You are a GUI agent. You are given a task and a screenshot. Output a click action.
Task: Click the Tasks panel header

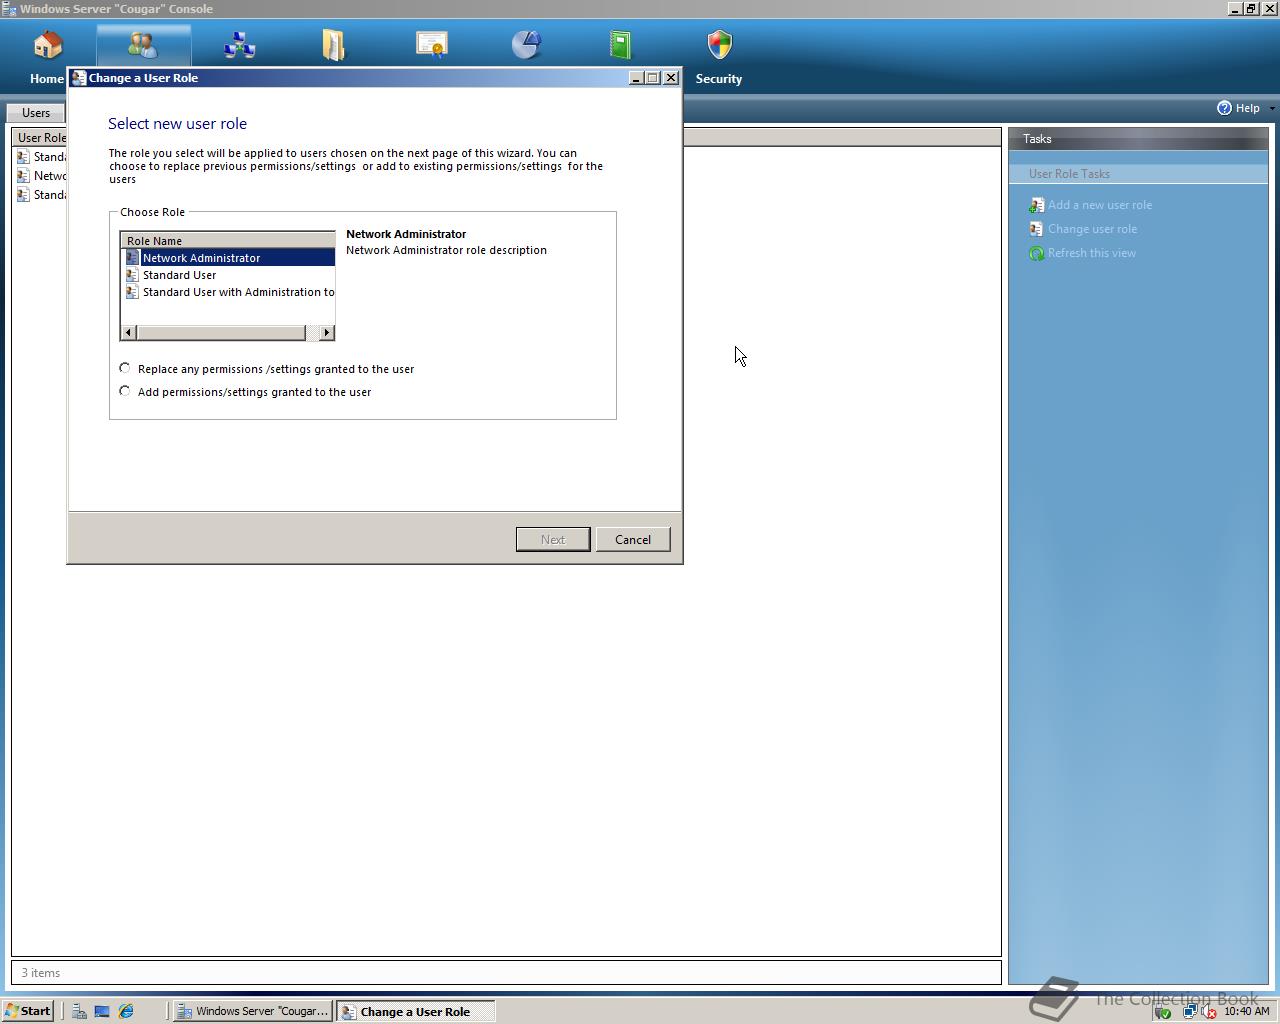pos(1138,139)
